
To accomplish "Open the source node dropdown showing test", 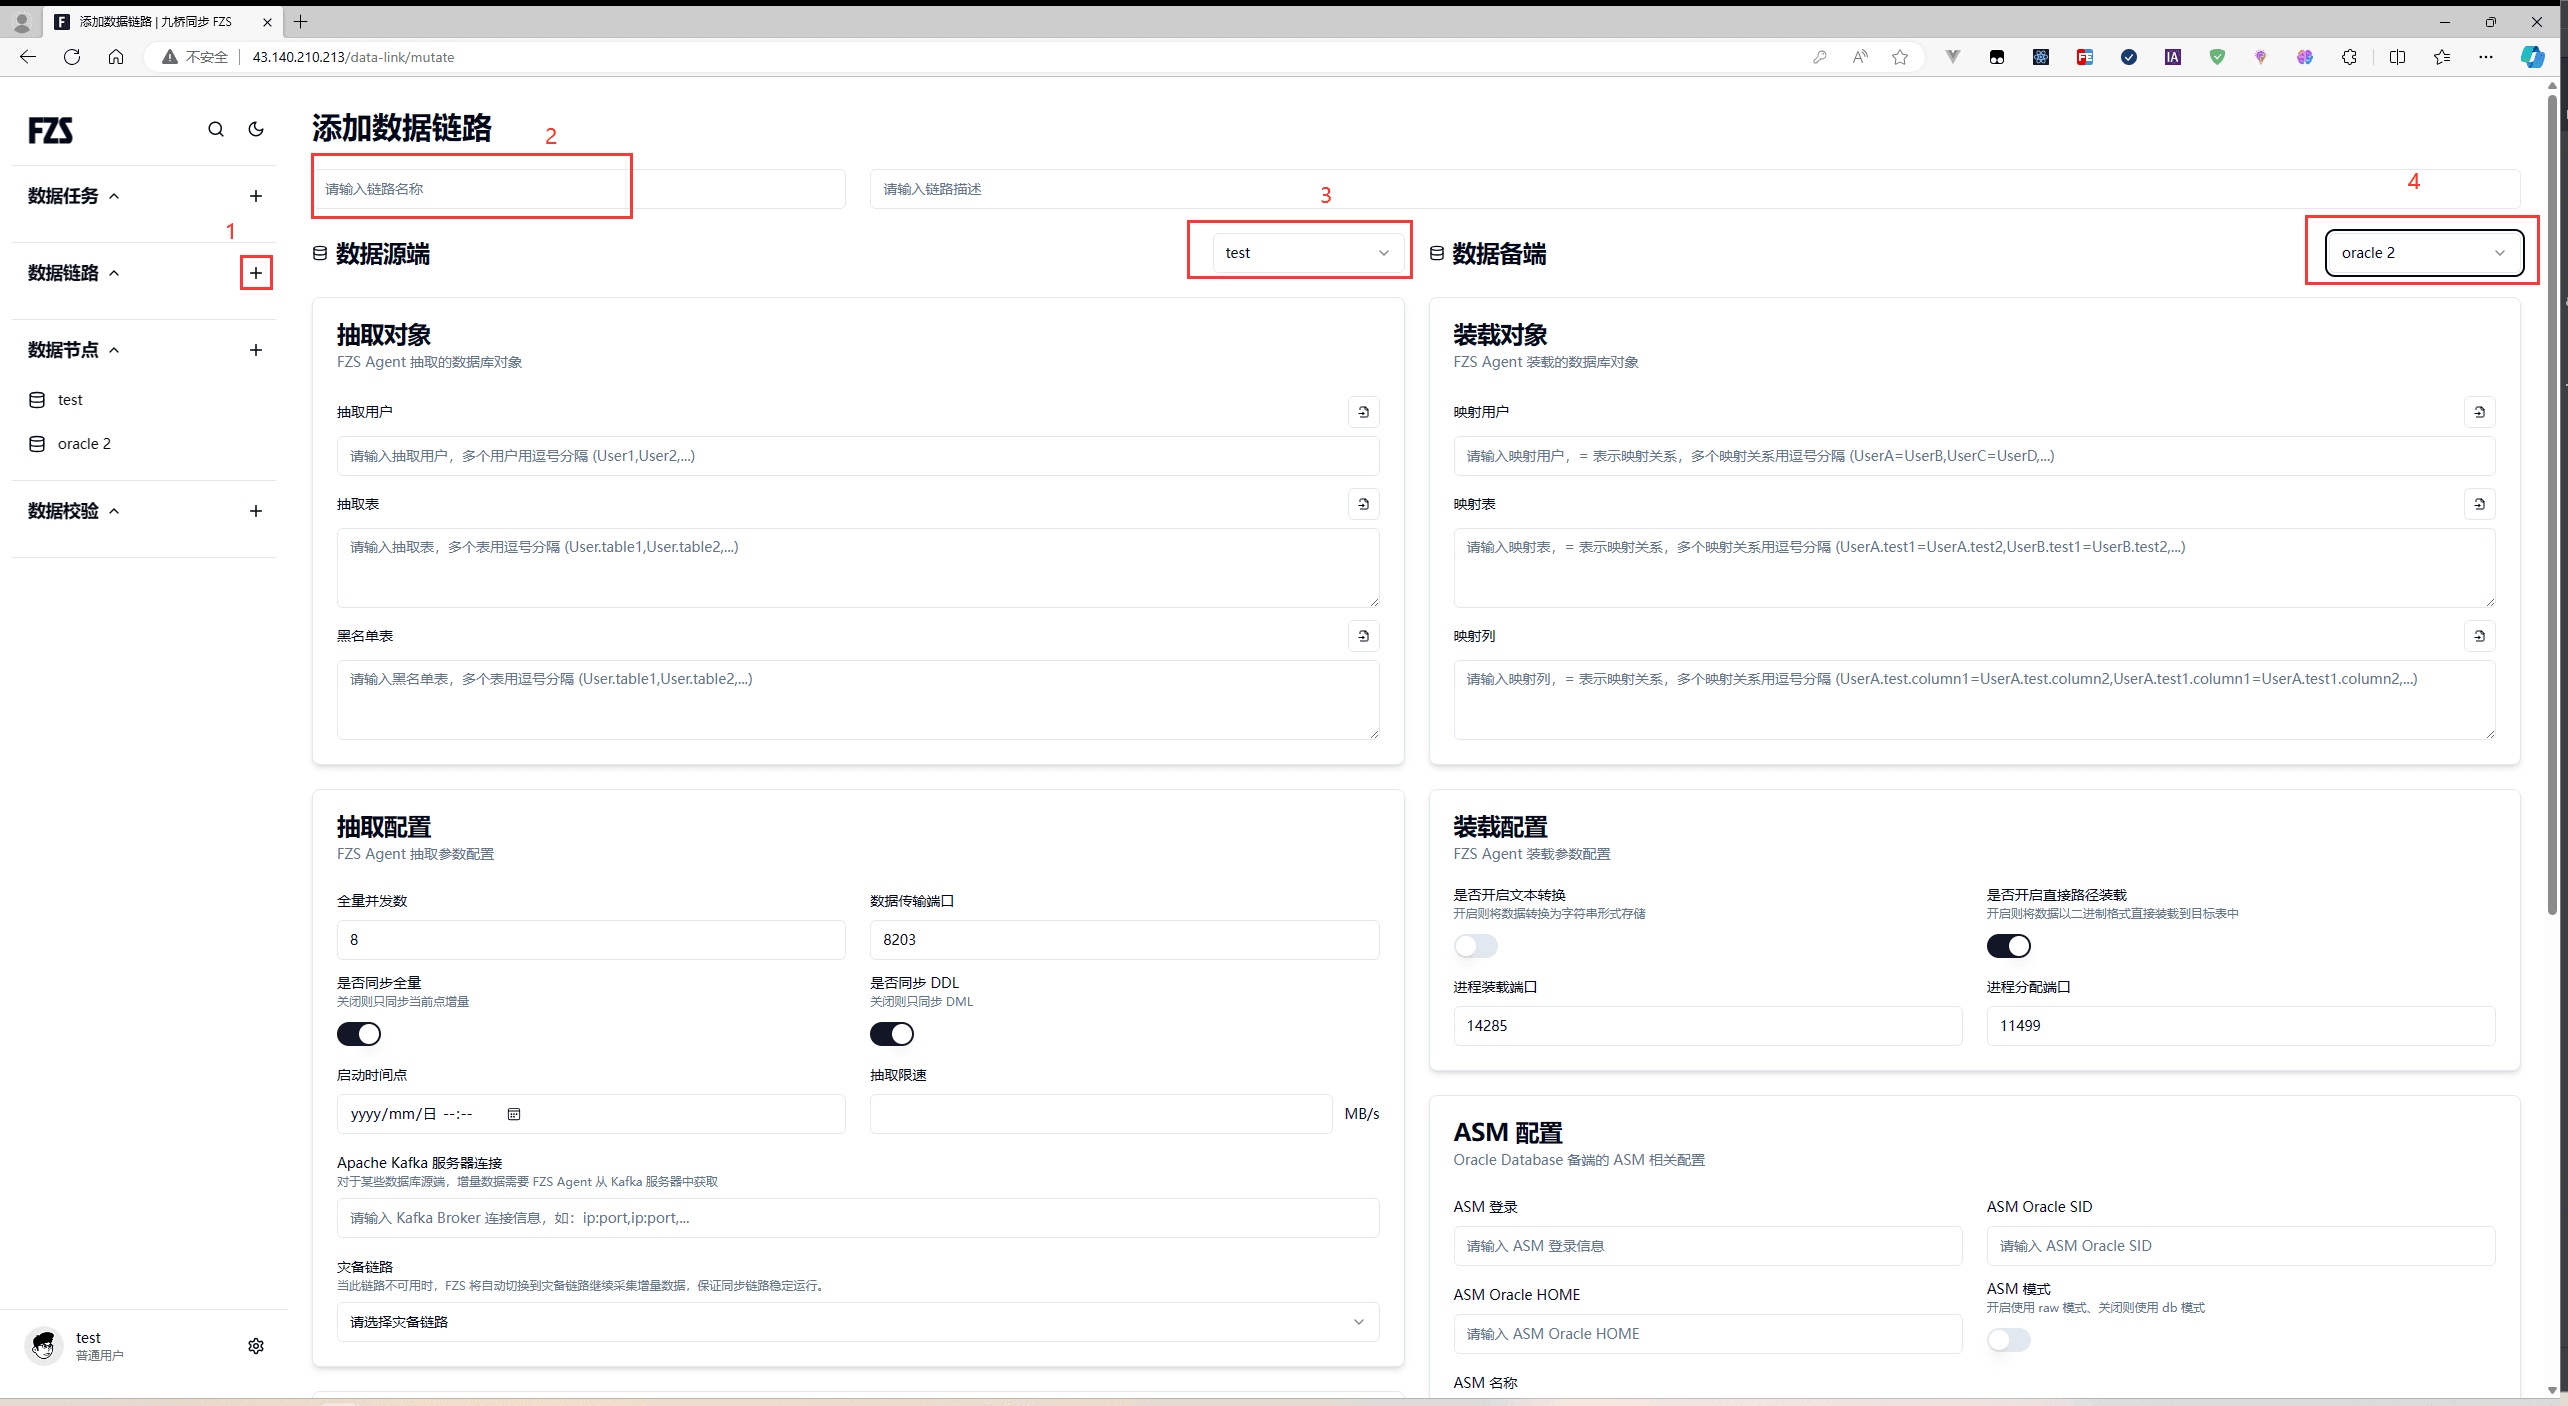I will click(1306, 253).
